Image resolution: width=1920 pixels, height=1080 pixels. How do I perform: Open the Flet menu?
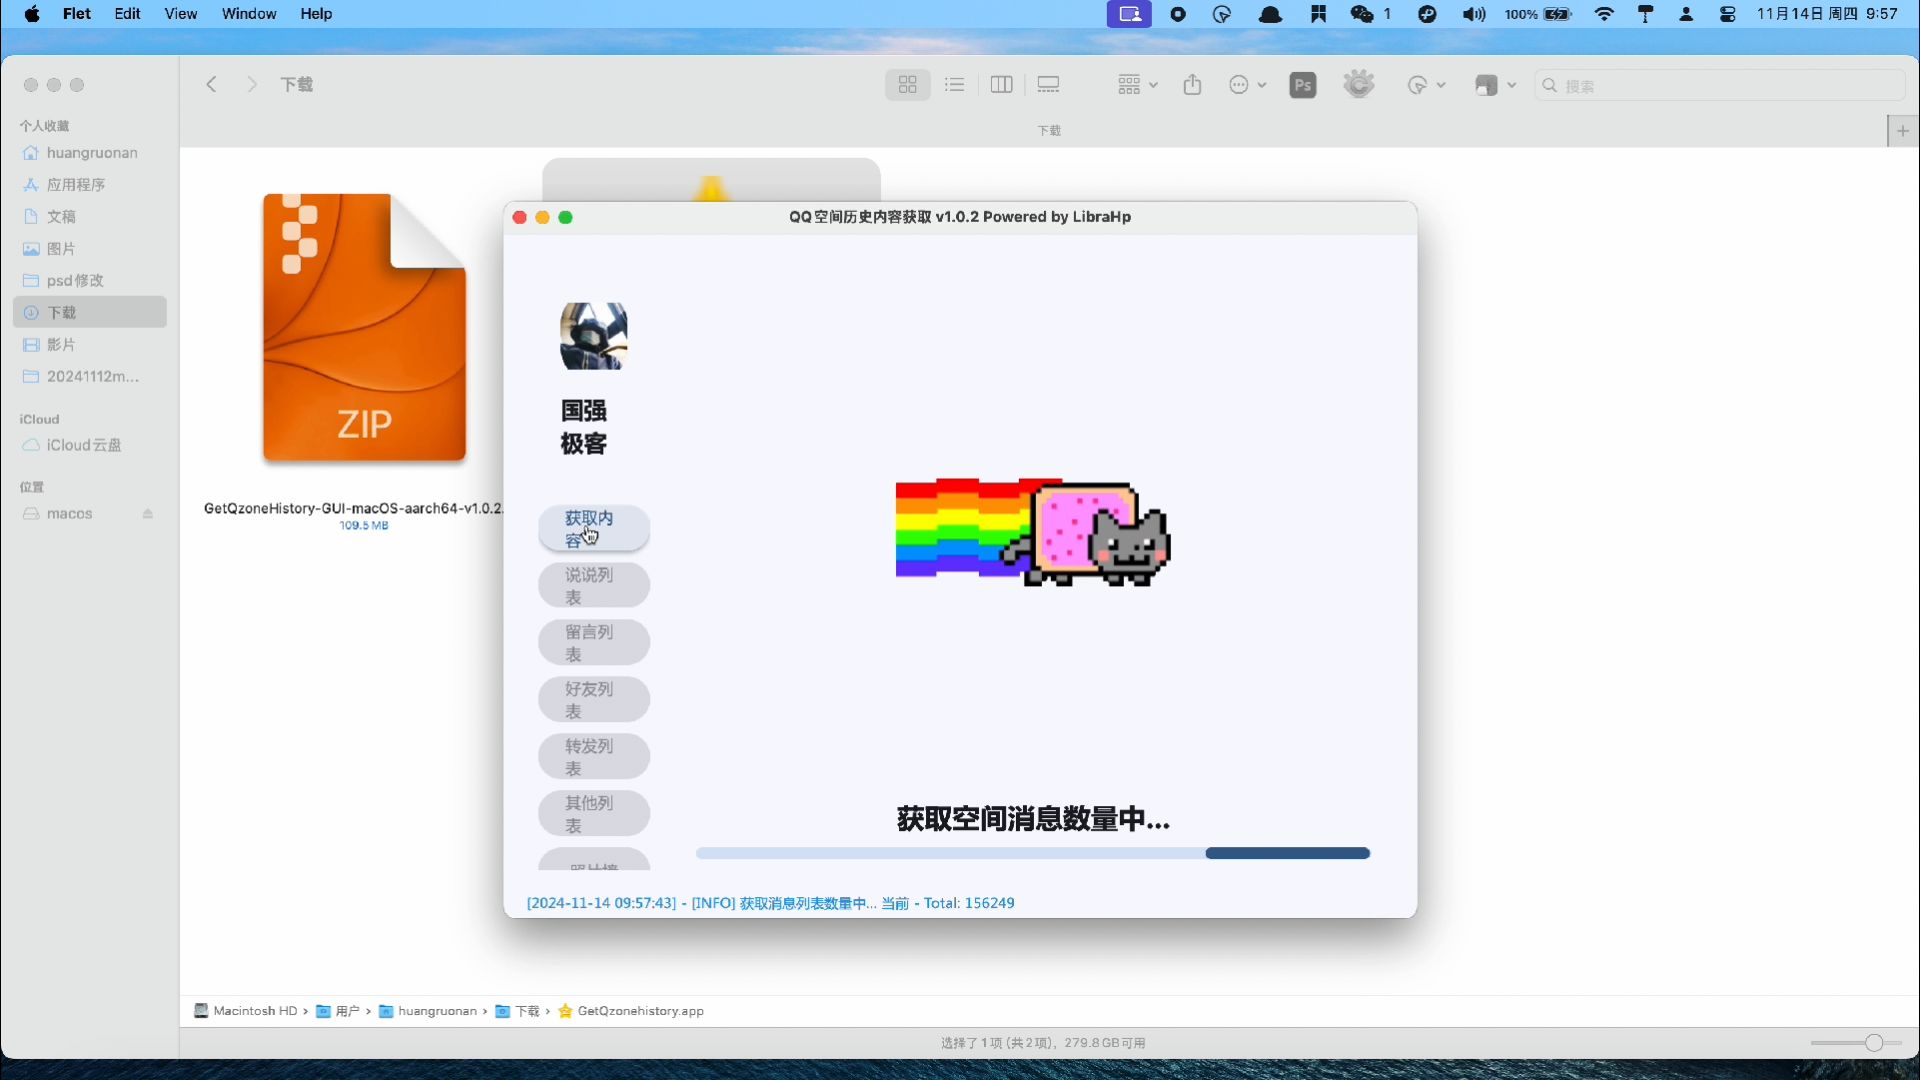[77, 14]
